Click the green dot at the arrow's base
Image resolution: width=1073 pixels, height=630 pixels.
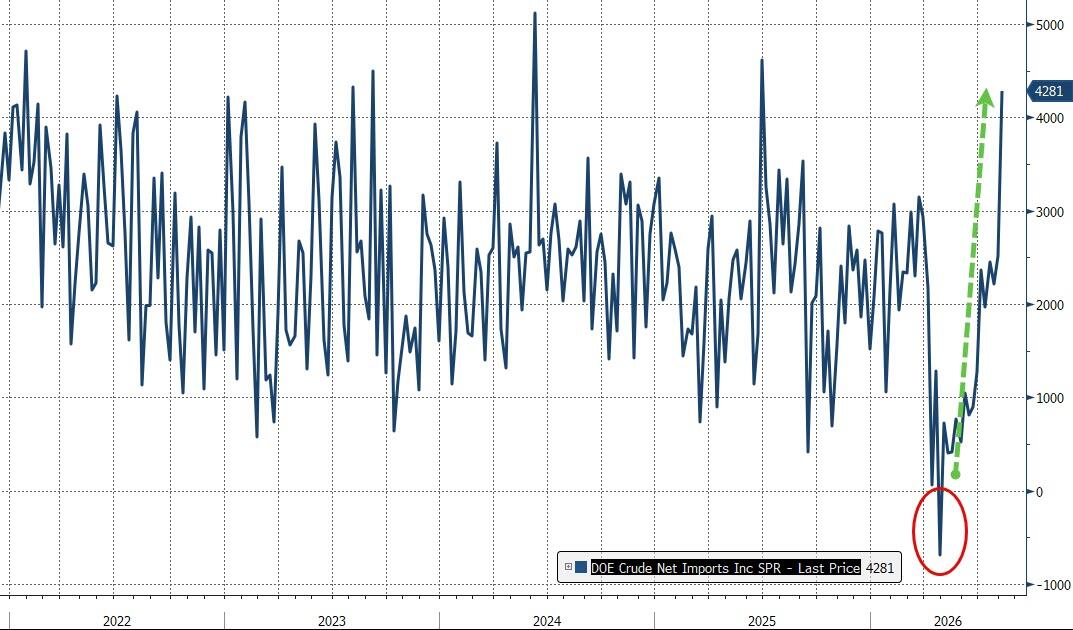[955, 474]
